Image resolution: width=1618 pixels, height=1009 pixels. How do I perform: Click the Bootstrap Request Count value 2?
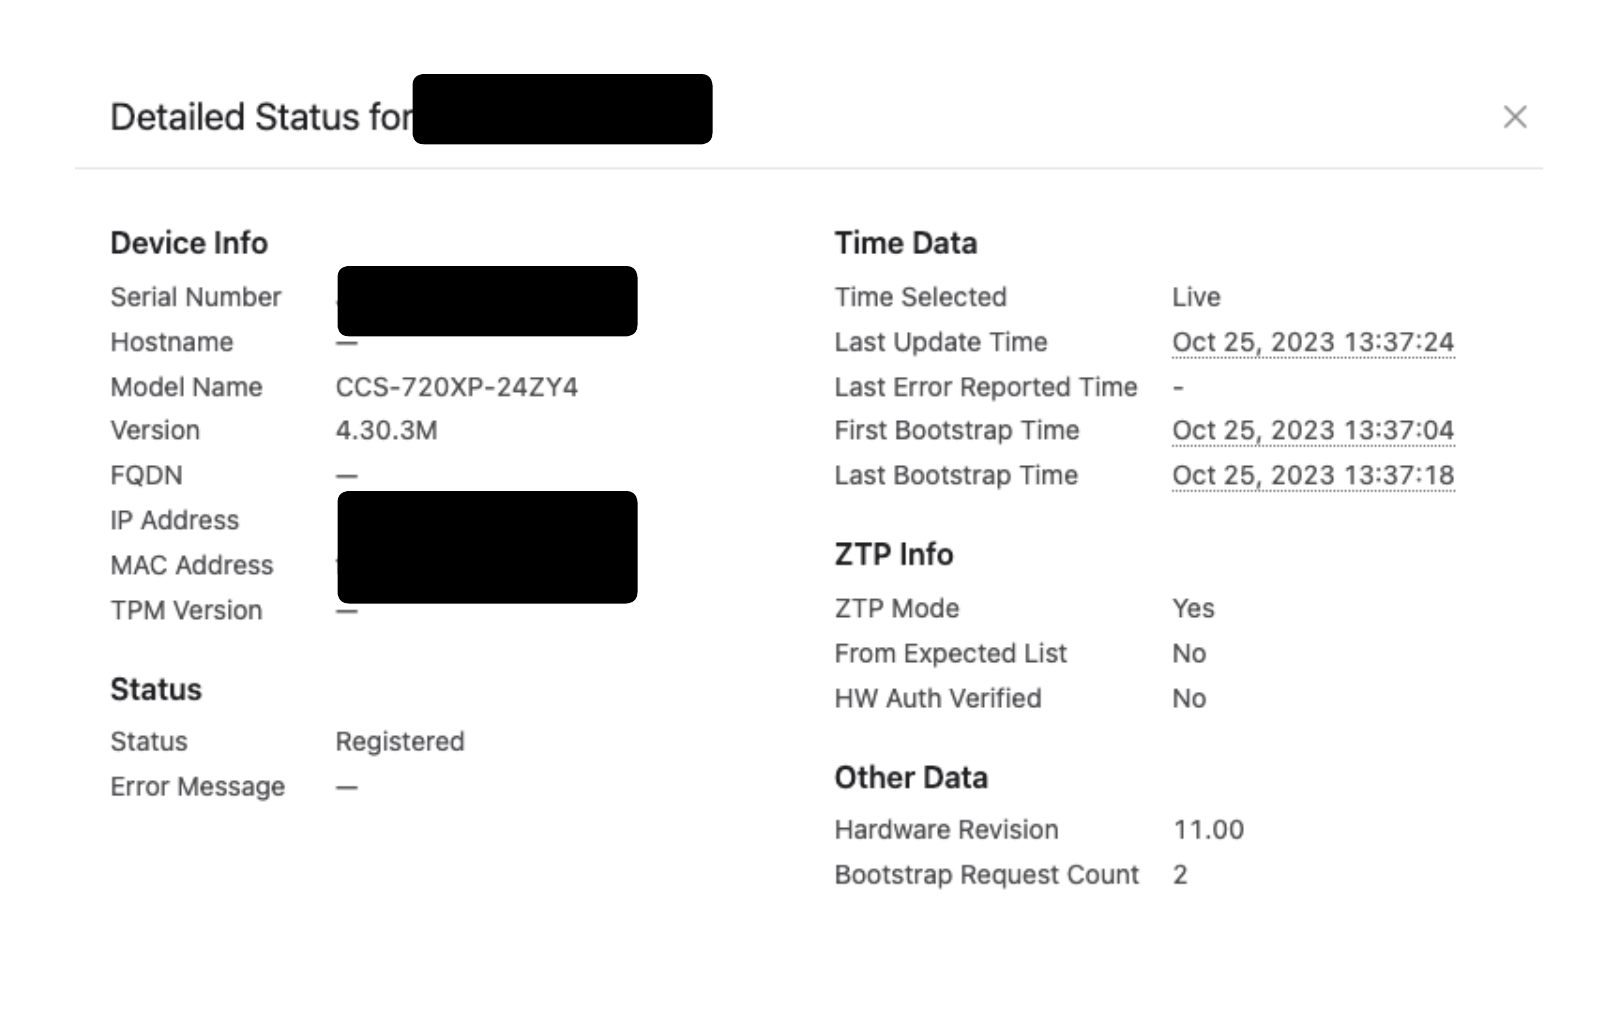[x=1179, y=874]
